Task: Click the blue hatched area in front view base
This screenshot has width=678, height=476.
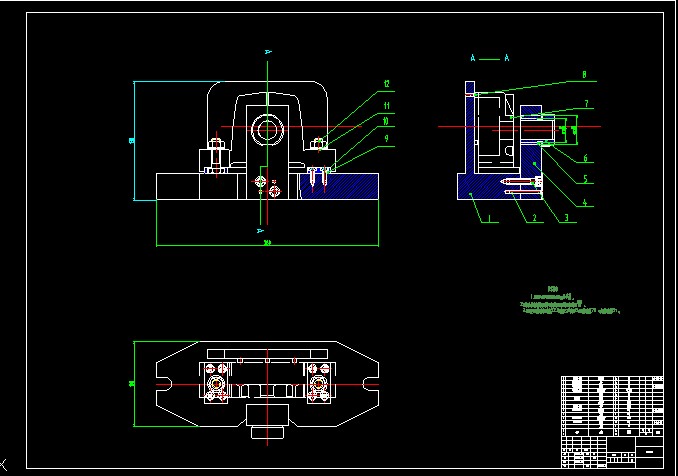Action: coord(345,187)
